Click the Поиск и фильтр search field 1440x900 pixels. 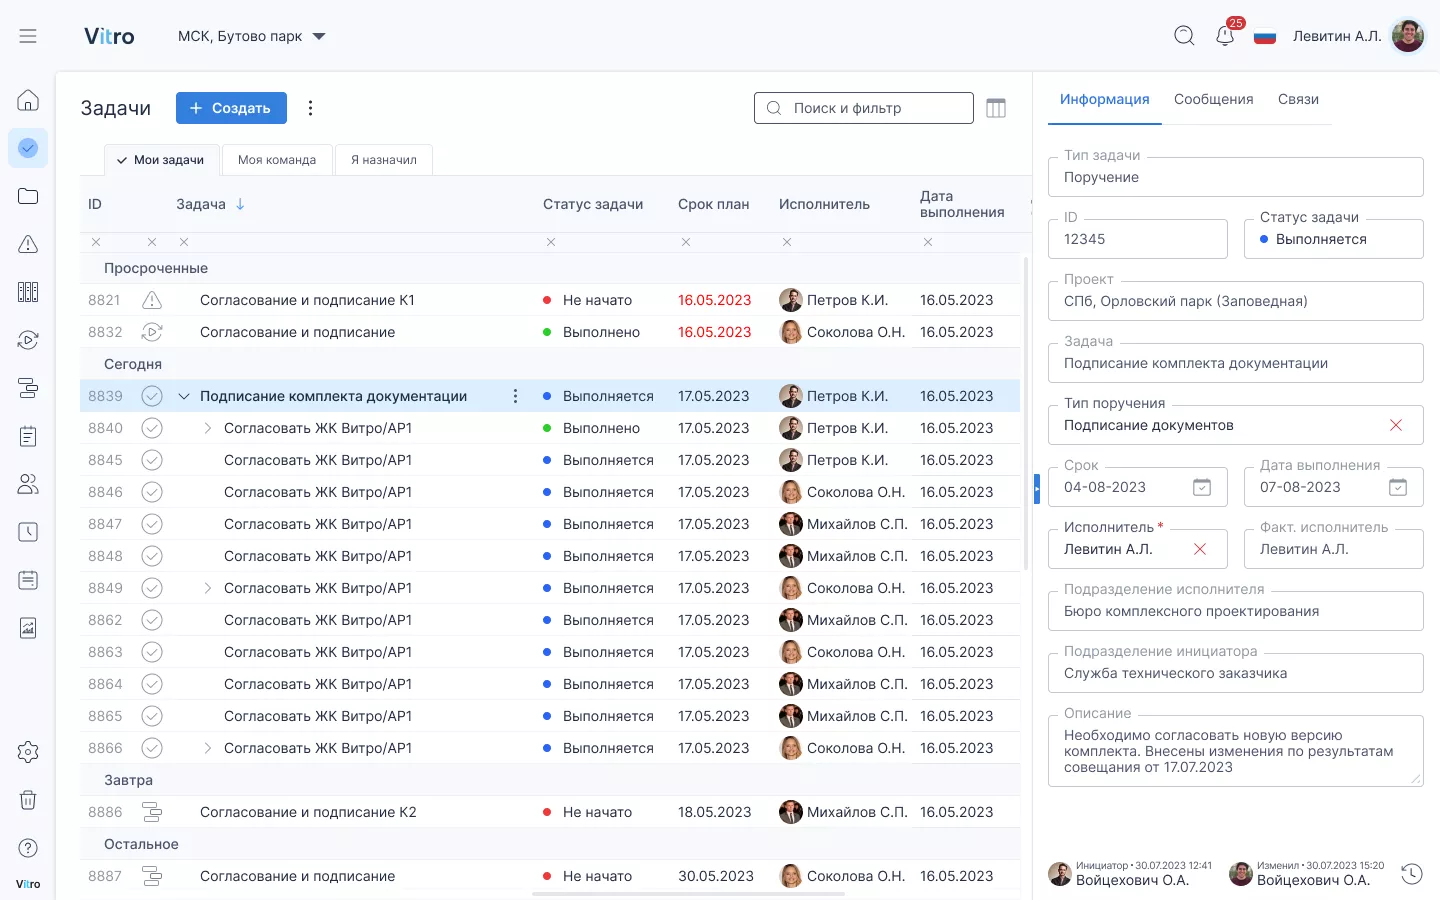pos(864,108)
